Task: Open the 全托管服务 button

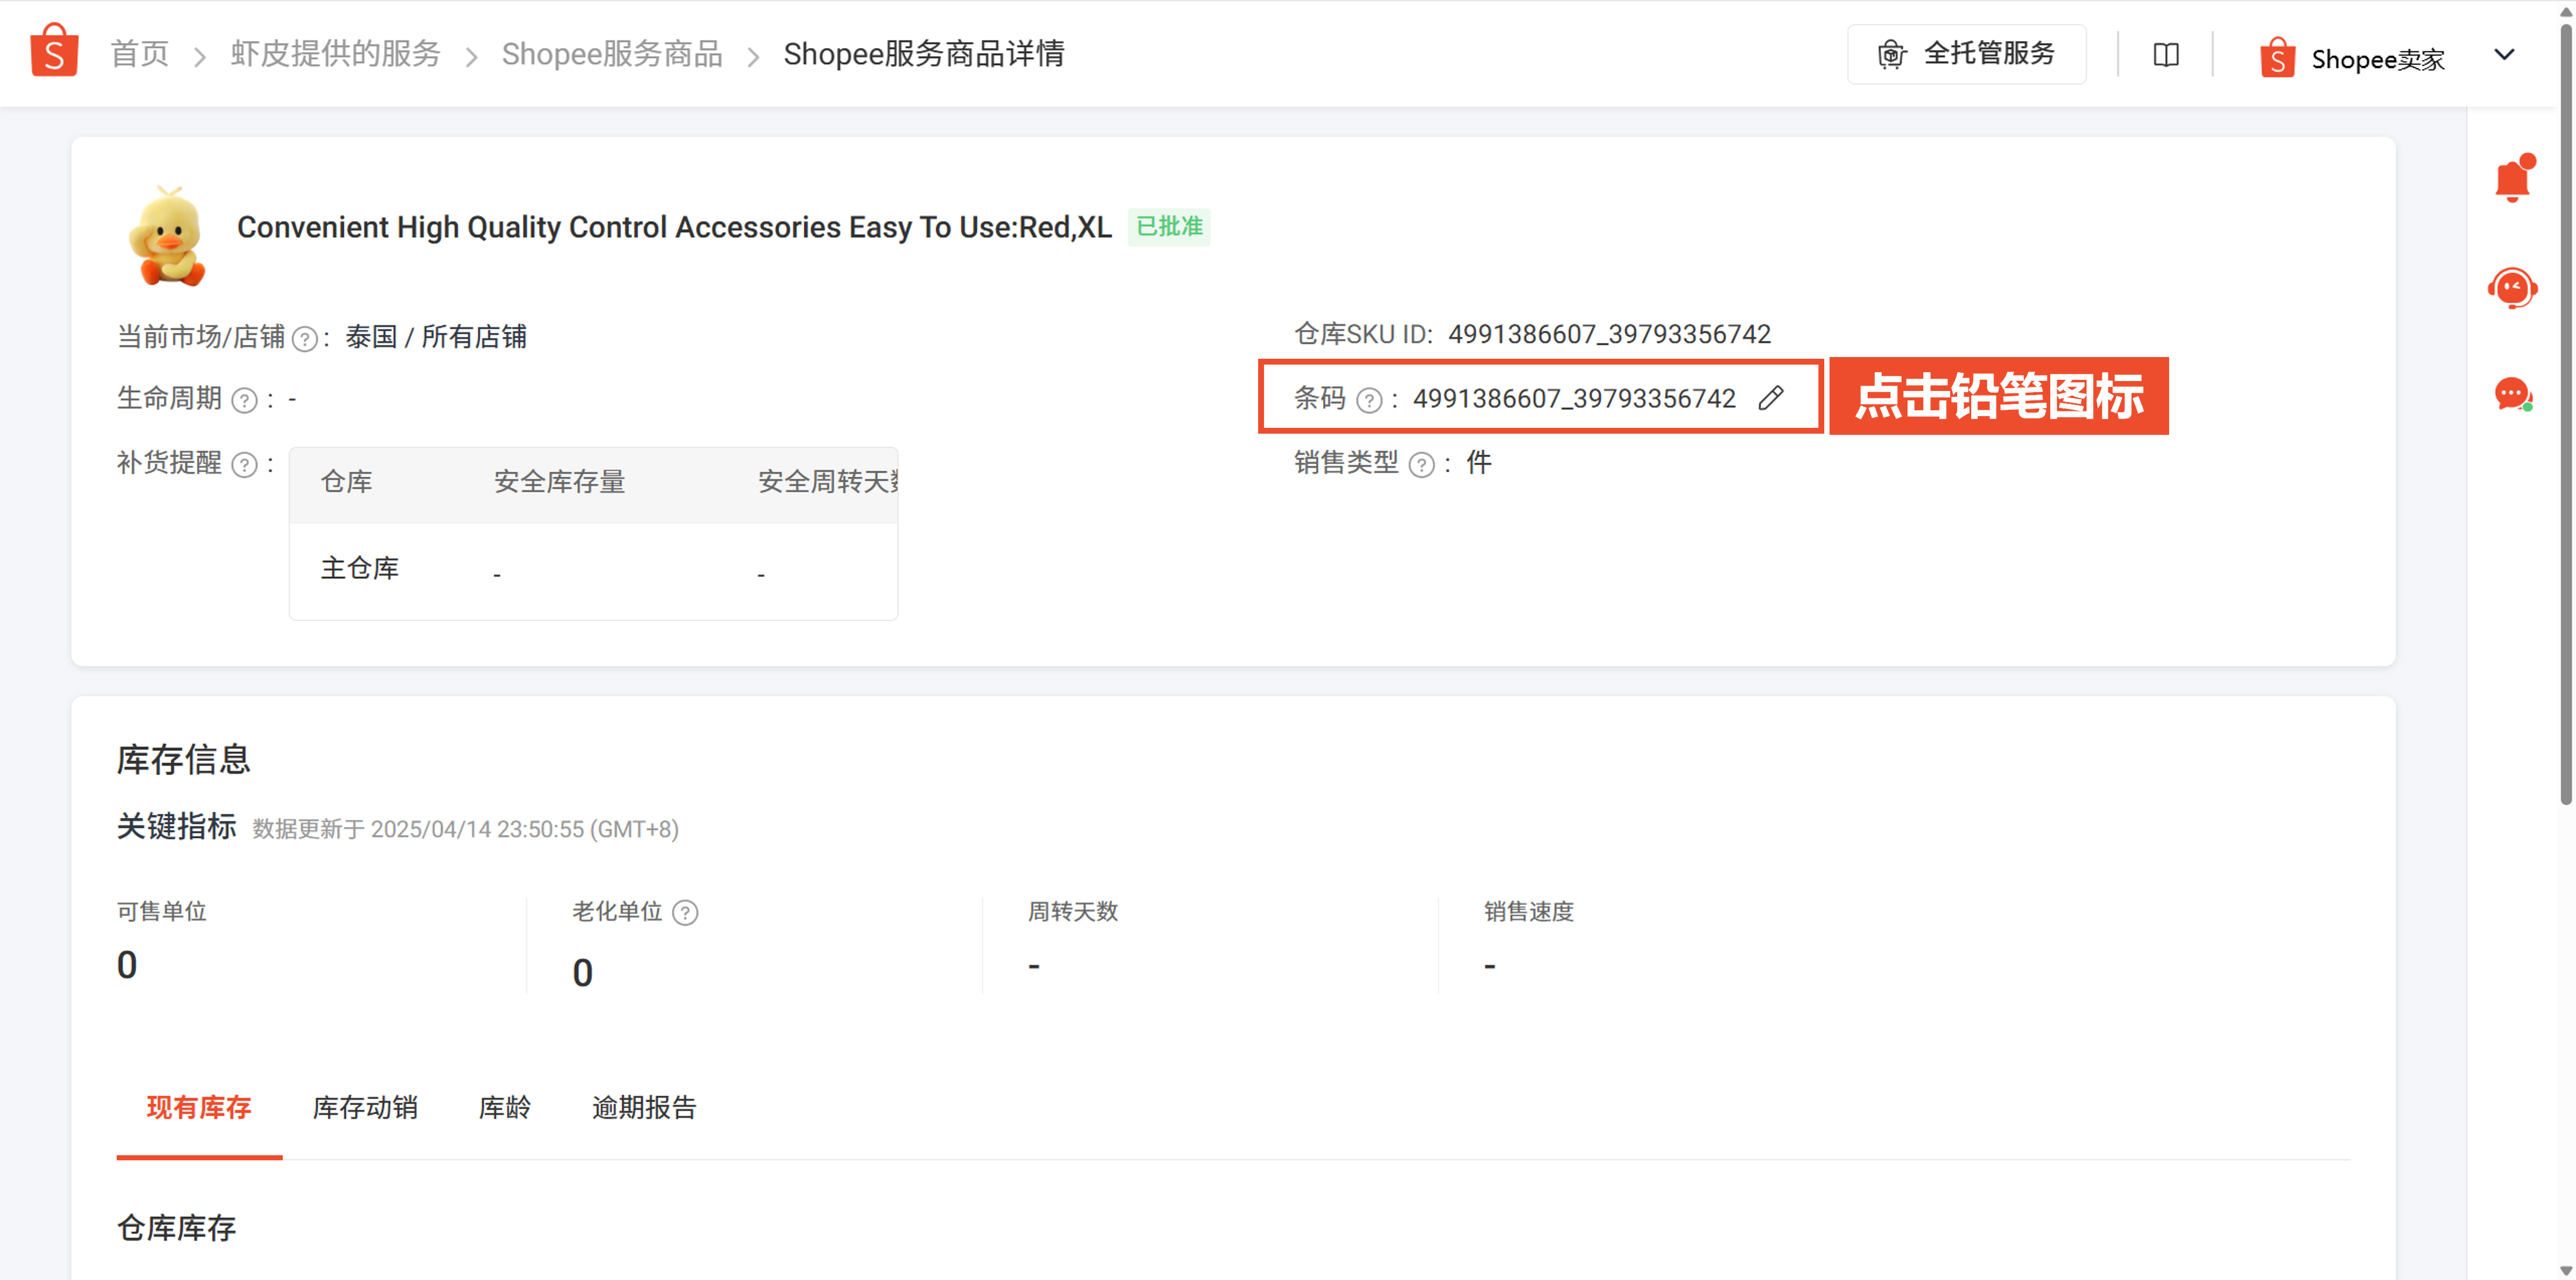Action: 1966,54
